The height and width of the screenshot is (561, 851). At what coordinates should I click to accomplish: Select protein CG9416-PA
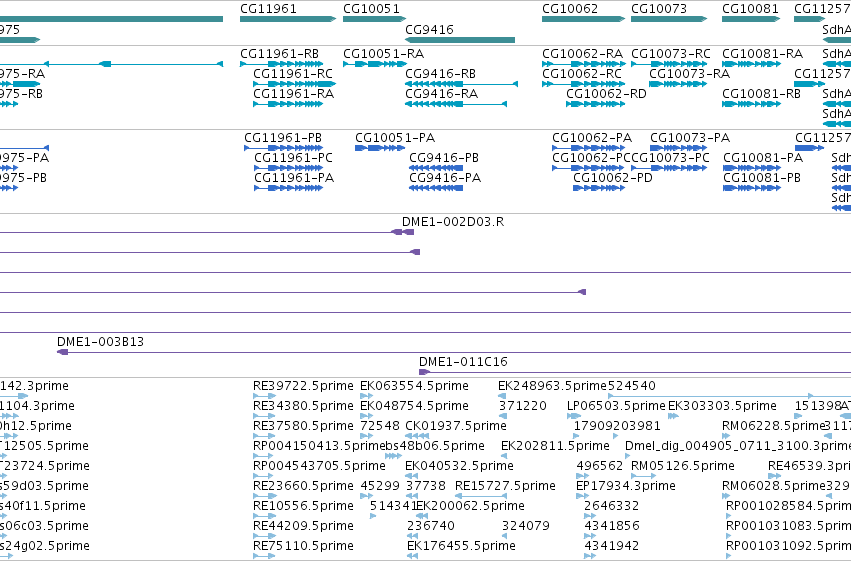[x=445, y=178]
